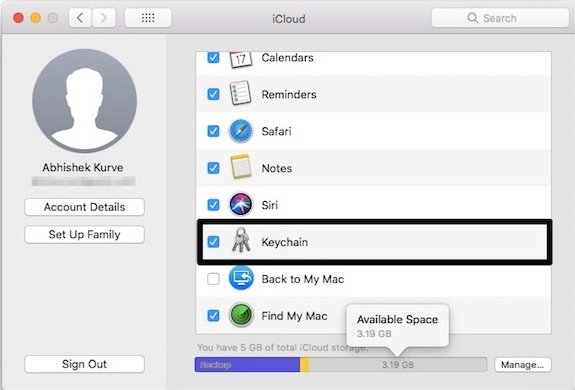This screenshot has width=575, height=390.
Task: Sign Out of iCloud
Action: [x=84, y=364]
